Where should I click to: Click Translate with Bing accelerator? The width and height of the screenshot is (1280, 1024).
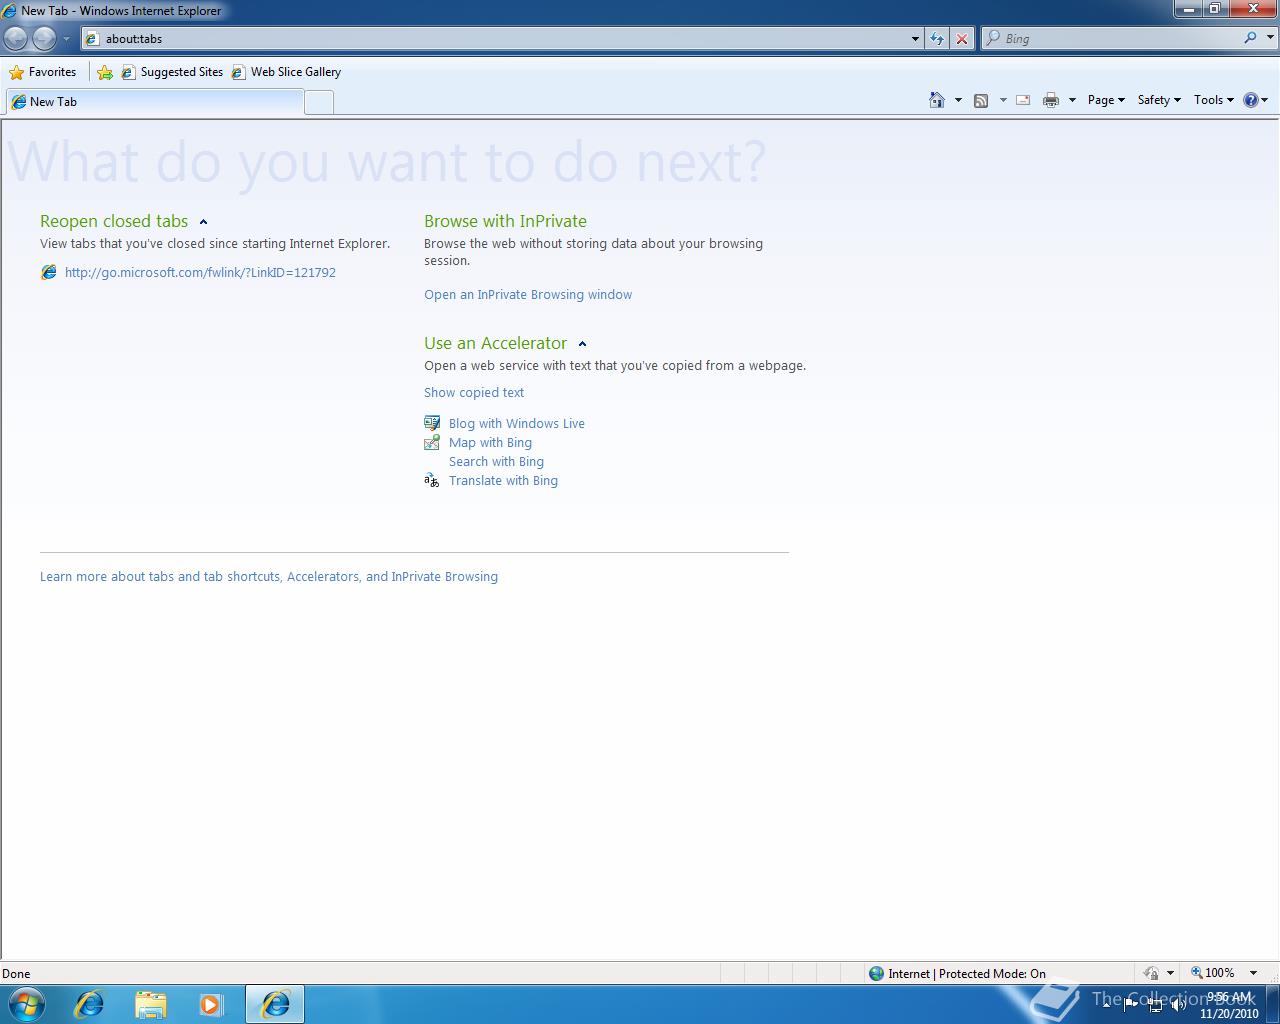pos(503,480)
